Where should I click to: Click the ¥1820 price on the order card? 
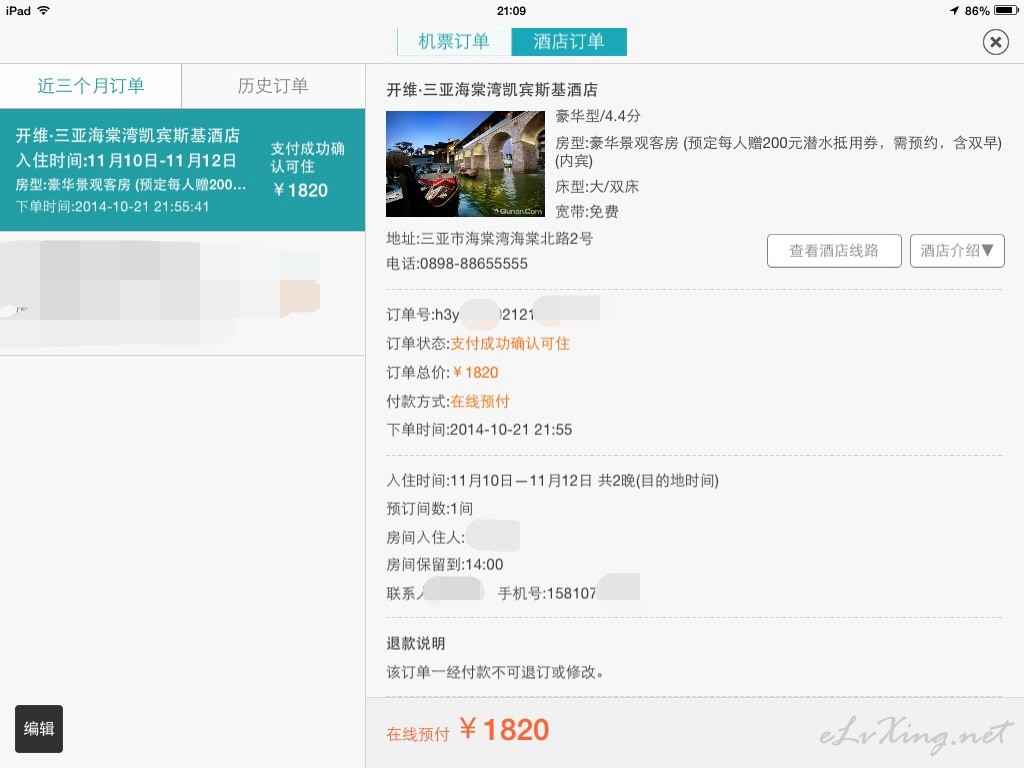click(300, 191)
